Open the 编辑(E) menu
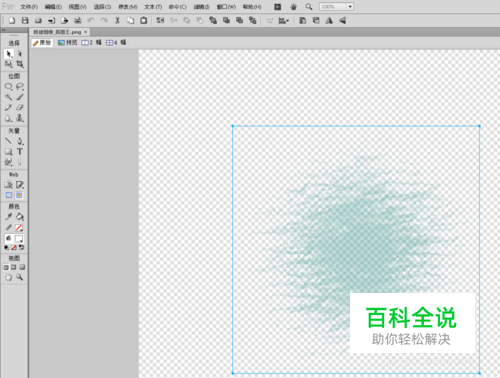Viewport: 500px width, 378px height. click(53, 7)
